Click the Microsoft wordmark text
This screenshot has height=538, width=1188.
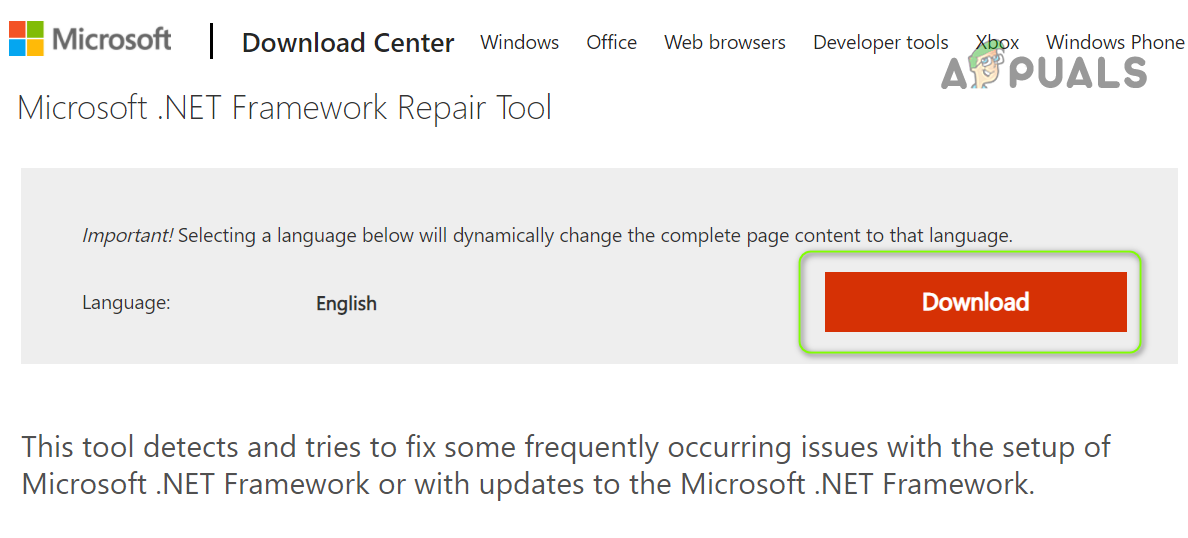[x=112, y=40]
